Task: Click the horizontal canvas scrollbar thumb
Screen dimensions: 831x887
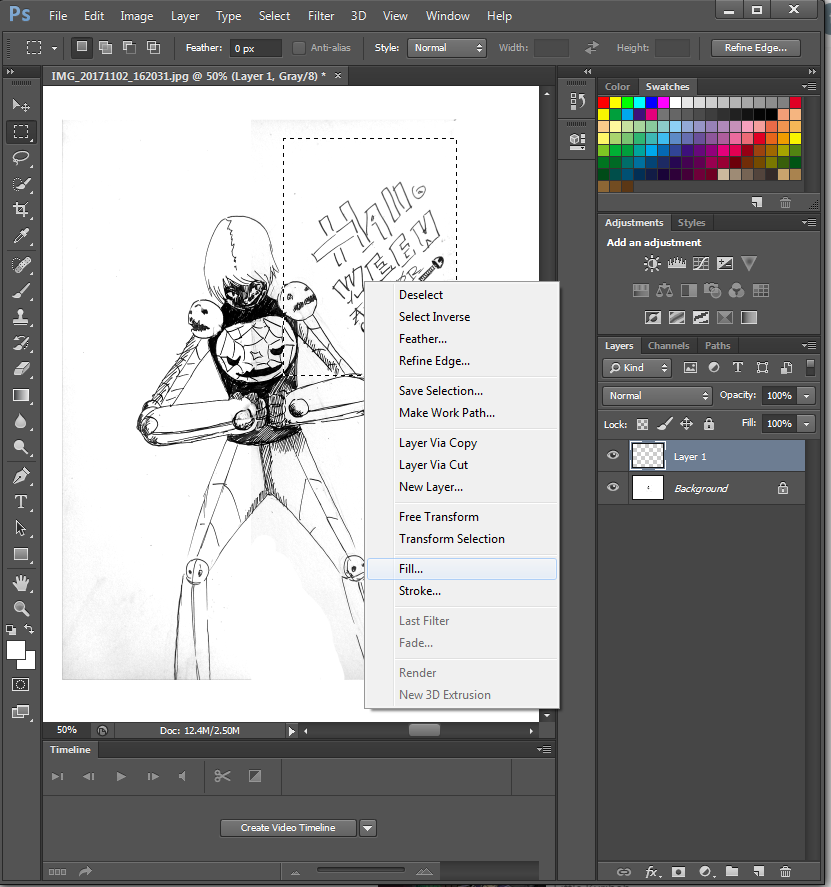Action: 424,731
